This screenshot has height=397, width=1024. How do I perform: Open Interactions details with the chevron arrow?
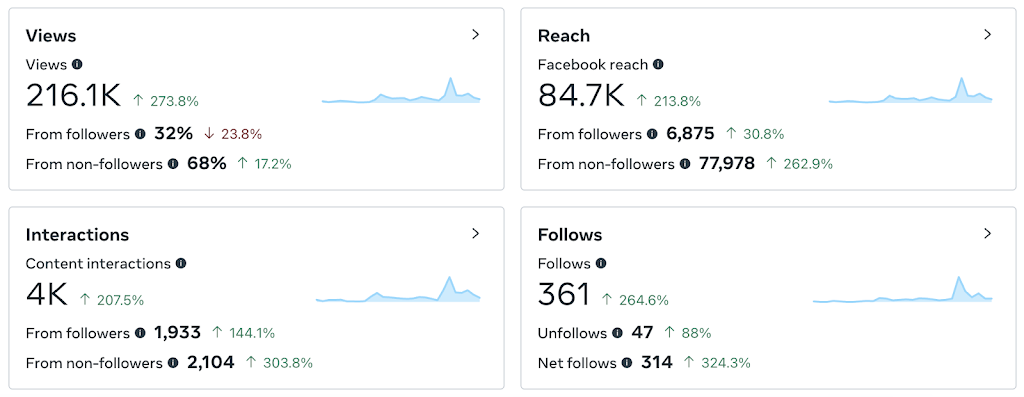476,234
